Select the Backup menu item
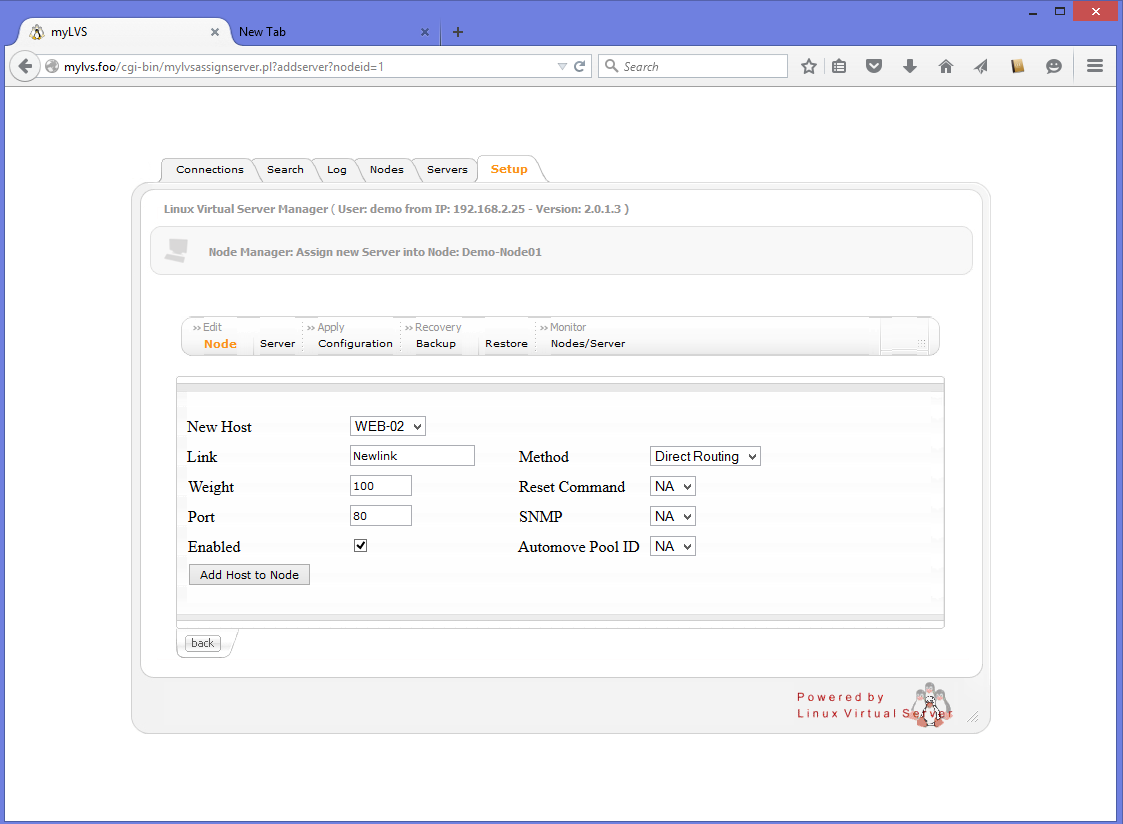The height and width of the screenshot is (824, 1123). pos(436,344)
